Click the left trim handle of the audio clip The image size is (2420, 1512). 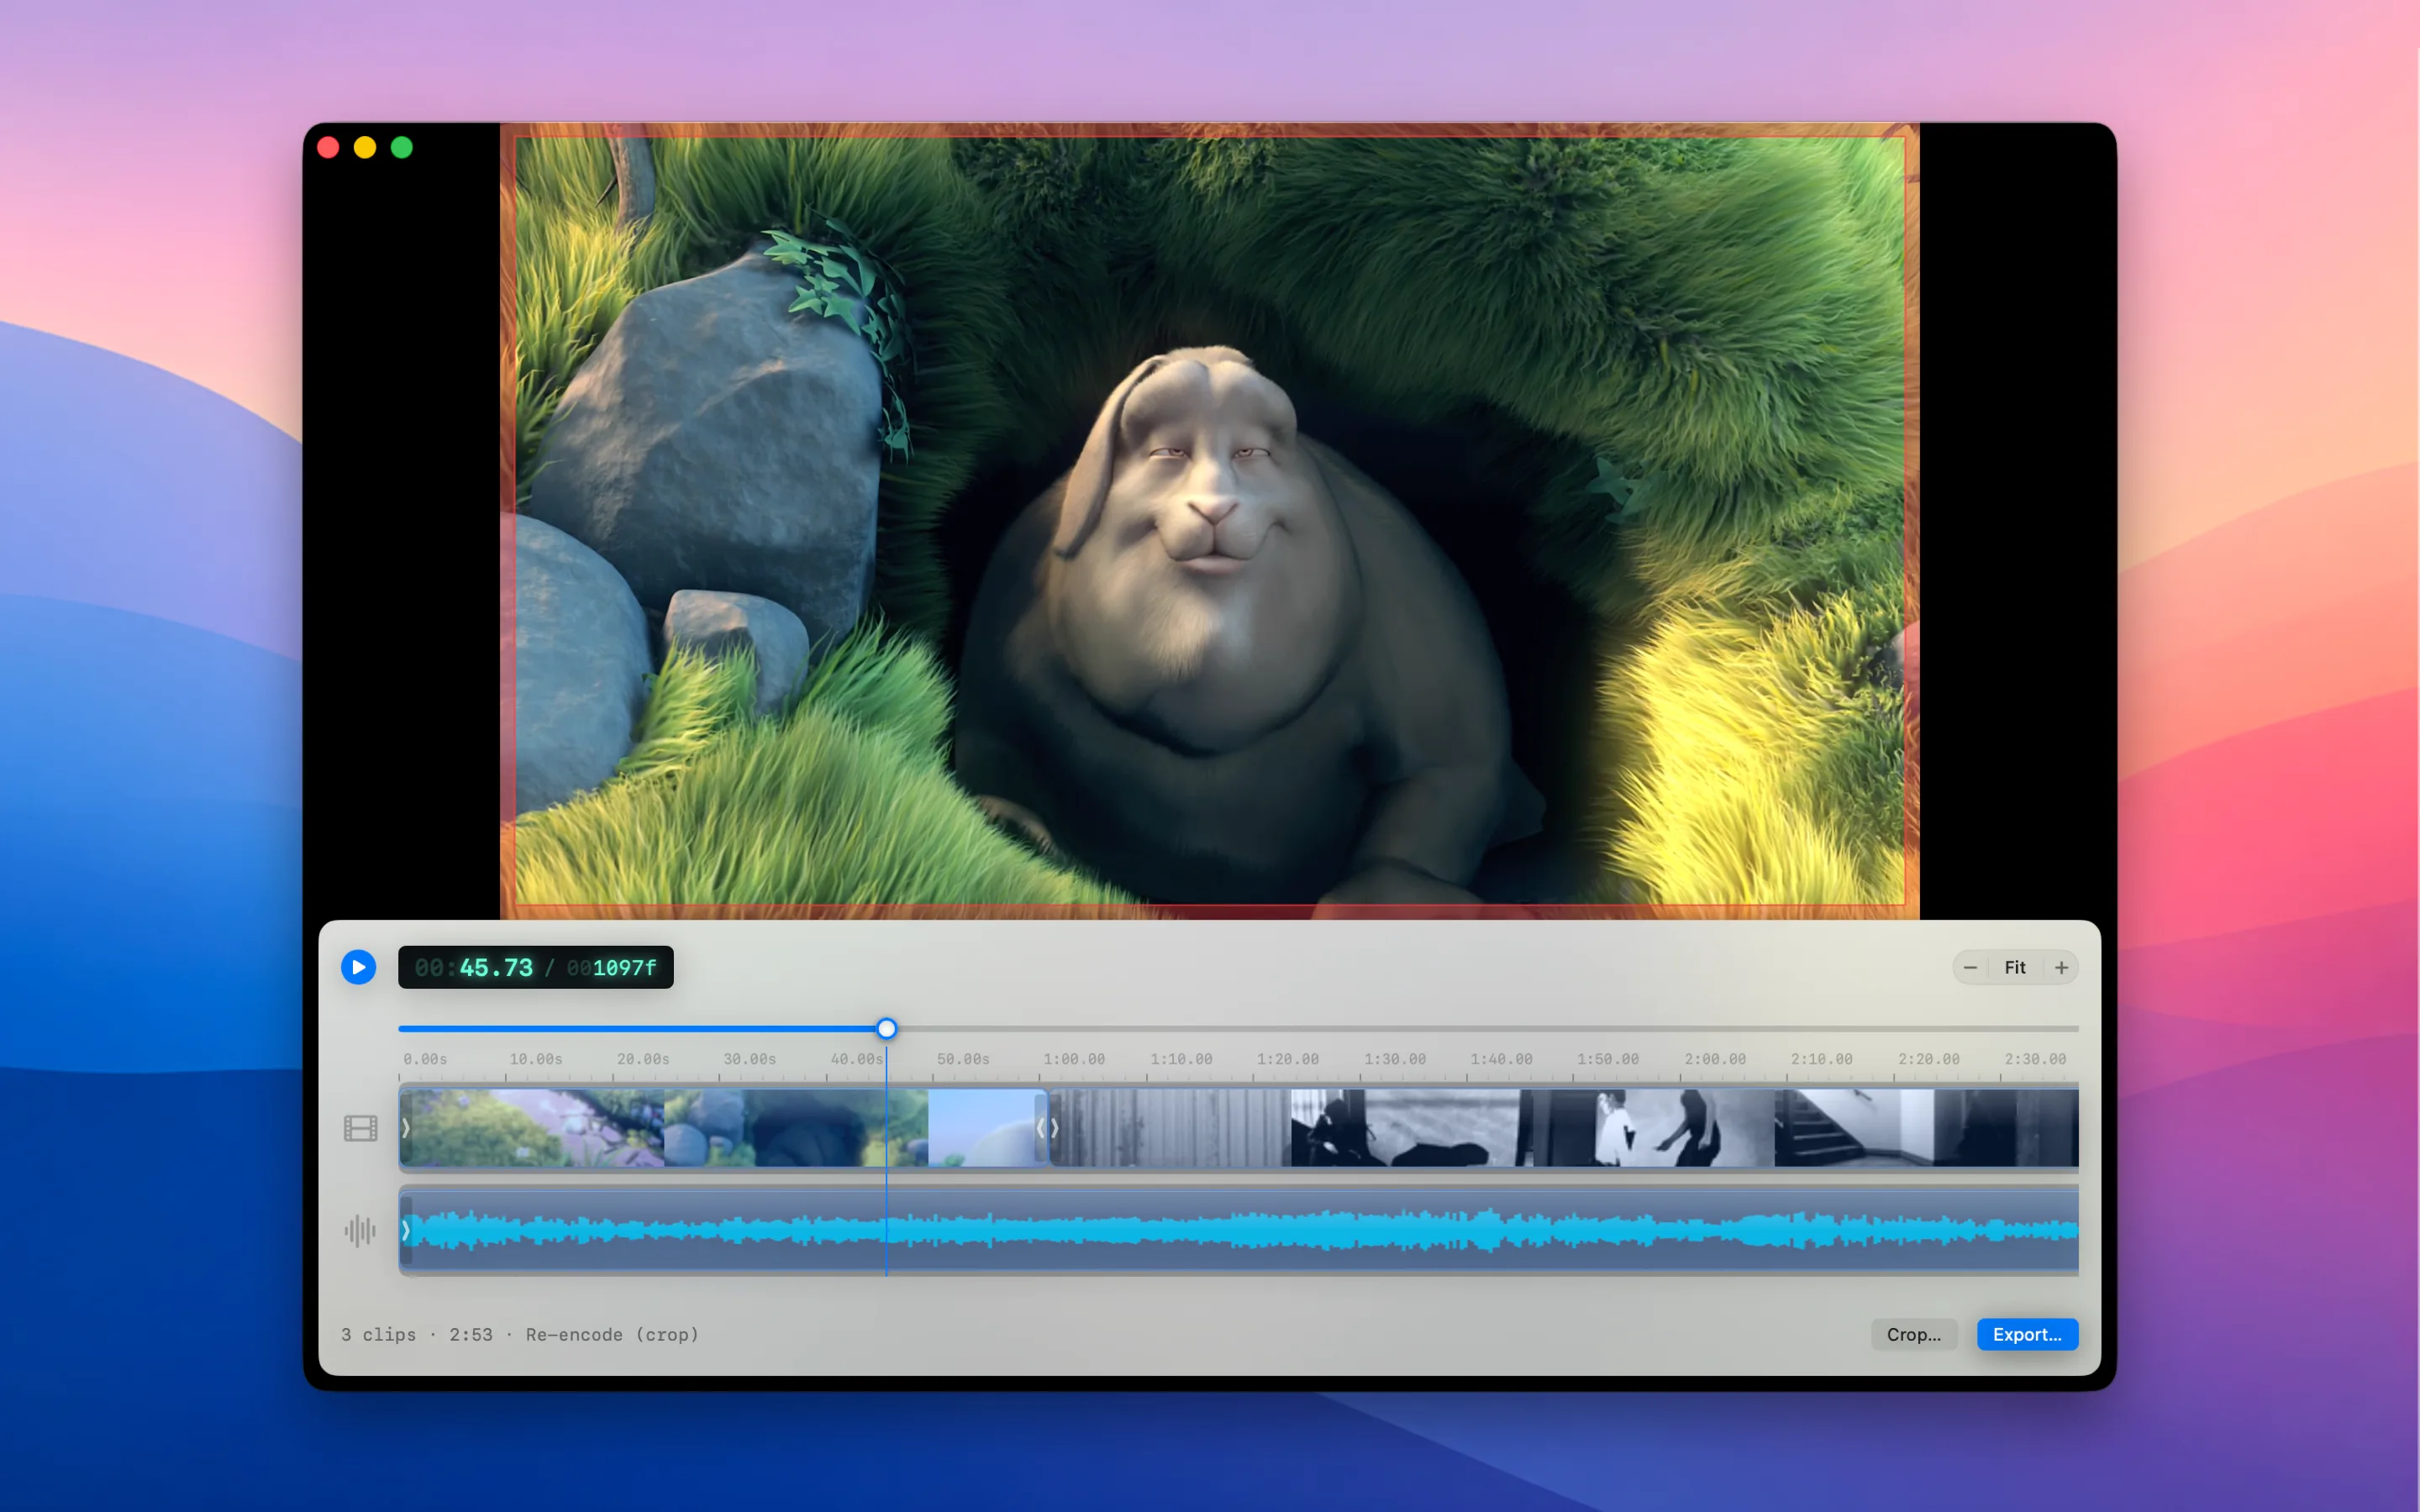coord(406,1230)
